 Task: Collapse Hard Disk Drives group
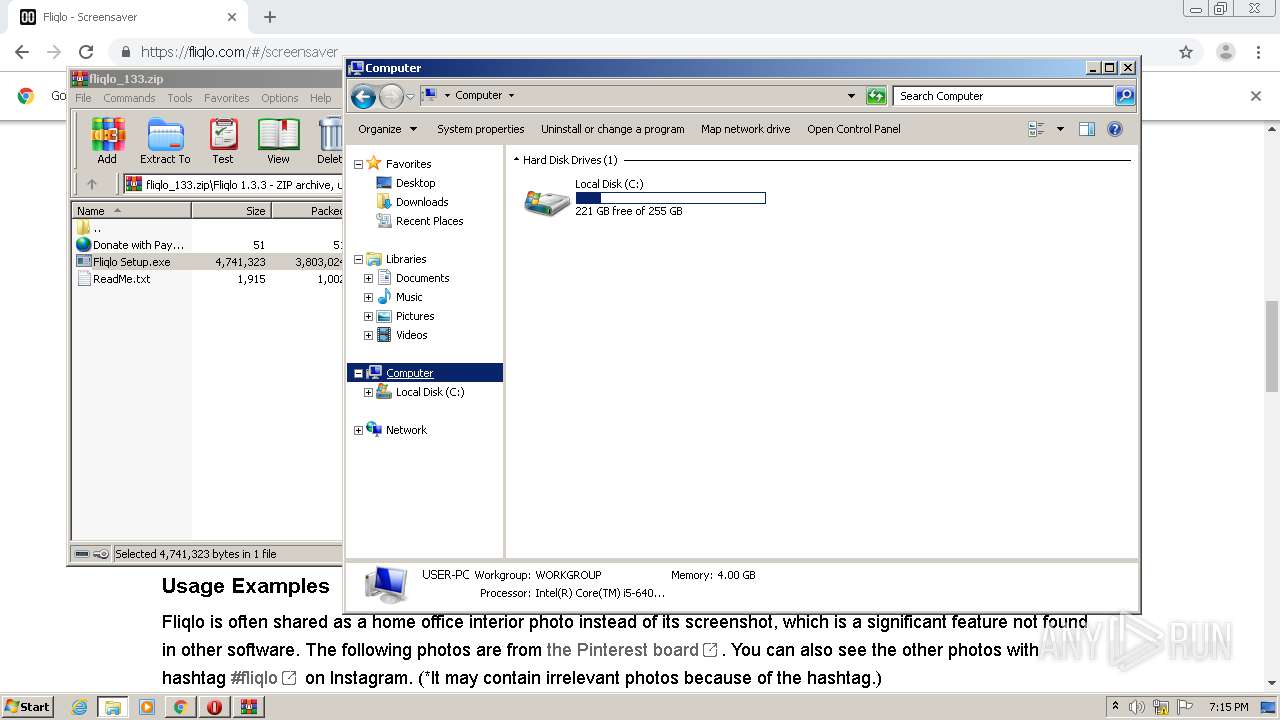coord(517,160)
